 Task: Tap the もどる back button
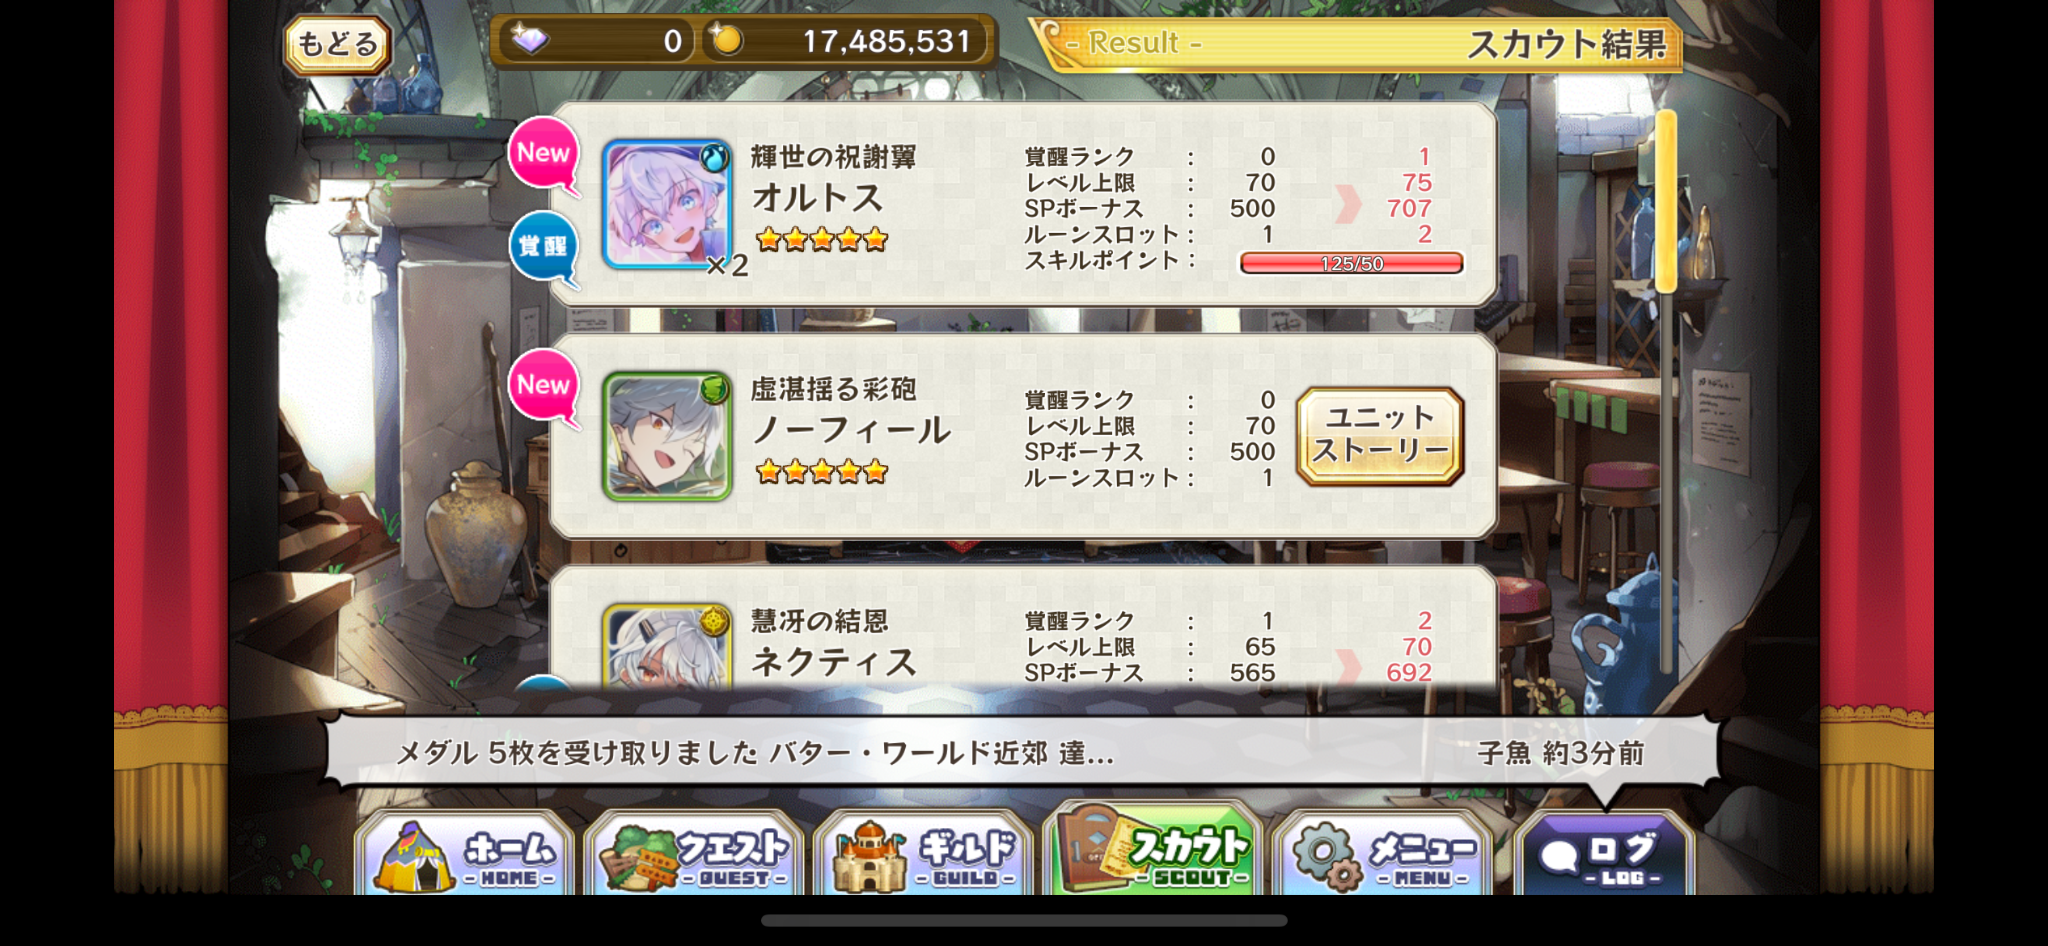point(337,45)
